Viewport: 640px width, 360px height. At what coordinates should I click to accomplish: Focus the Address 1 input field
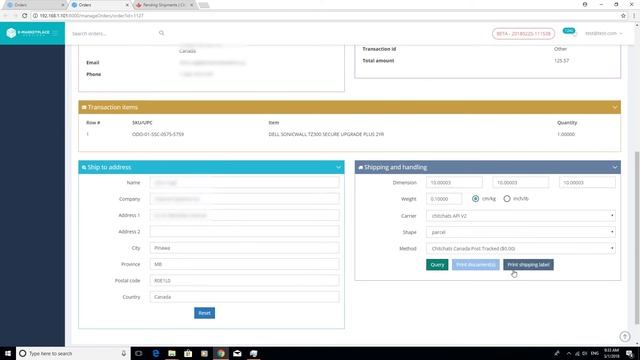click(x=244, y=215)
